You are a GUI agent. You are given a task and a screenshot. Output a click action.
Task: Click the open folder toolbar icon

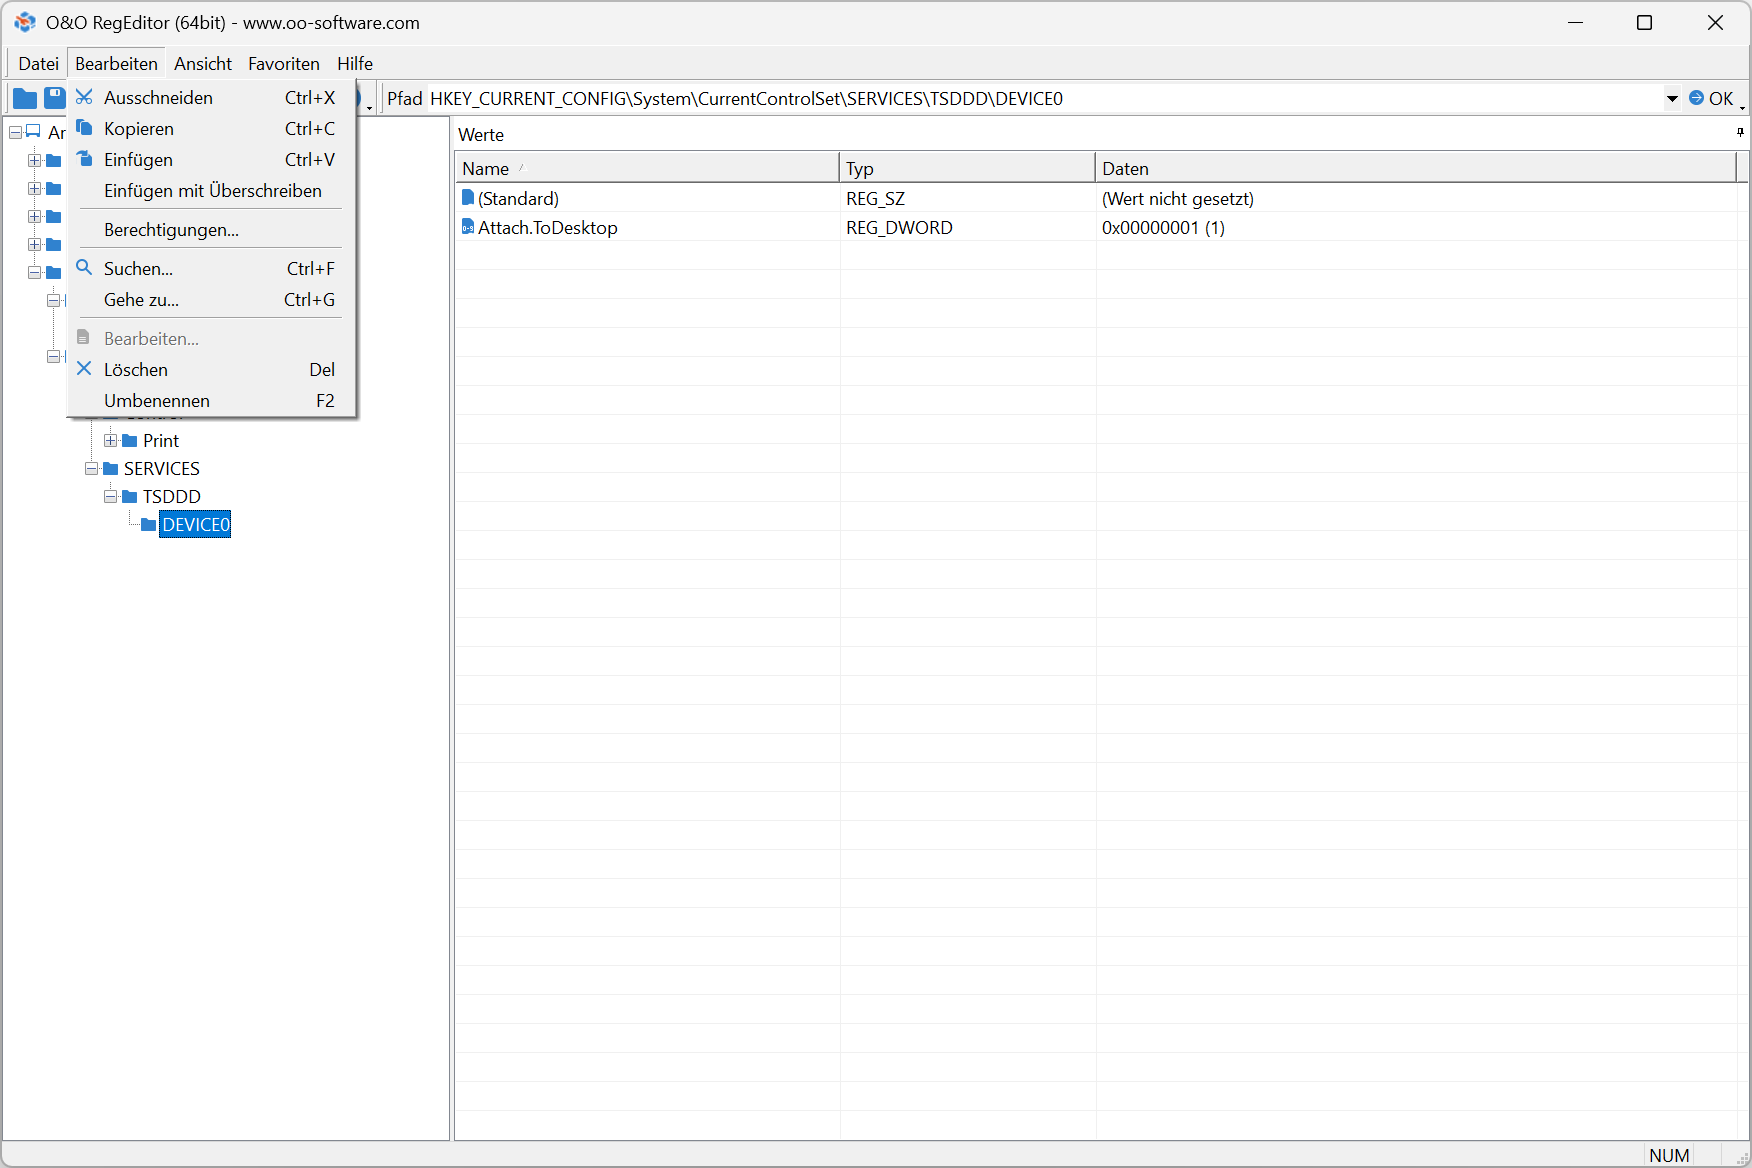click(x=25, y=98)
